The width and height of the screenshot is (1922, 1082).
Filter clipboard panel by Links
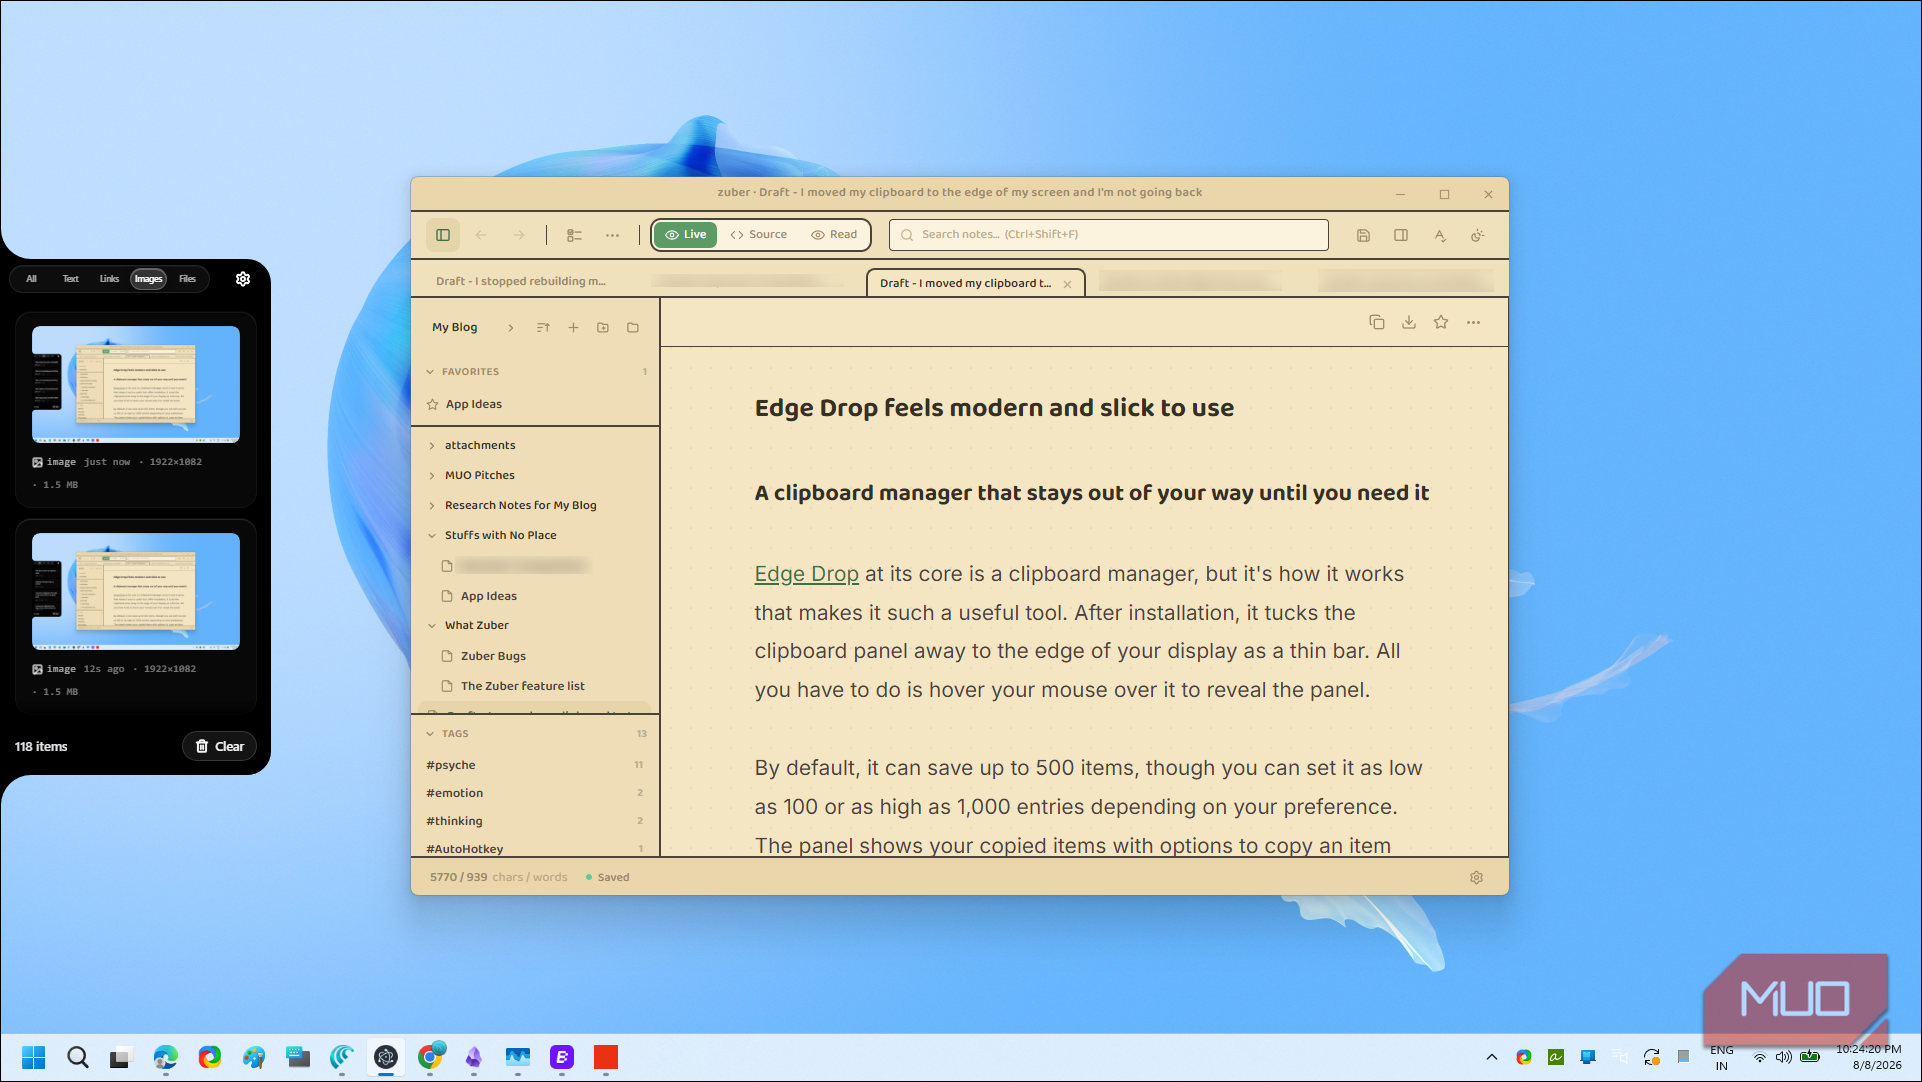point(109,279)
